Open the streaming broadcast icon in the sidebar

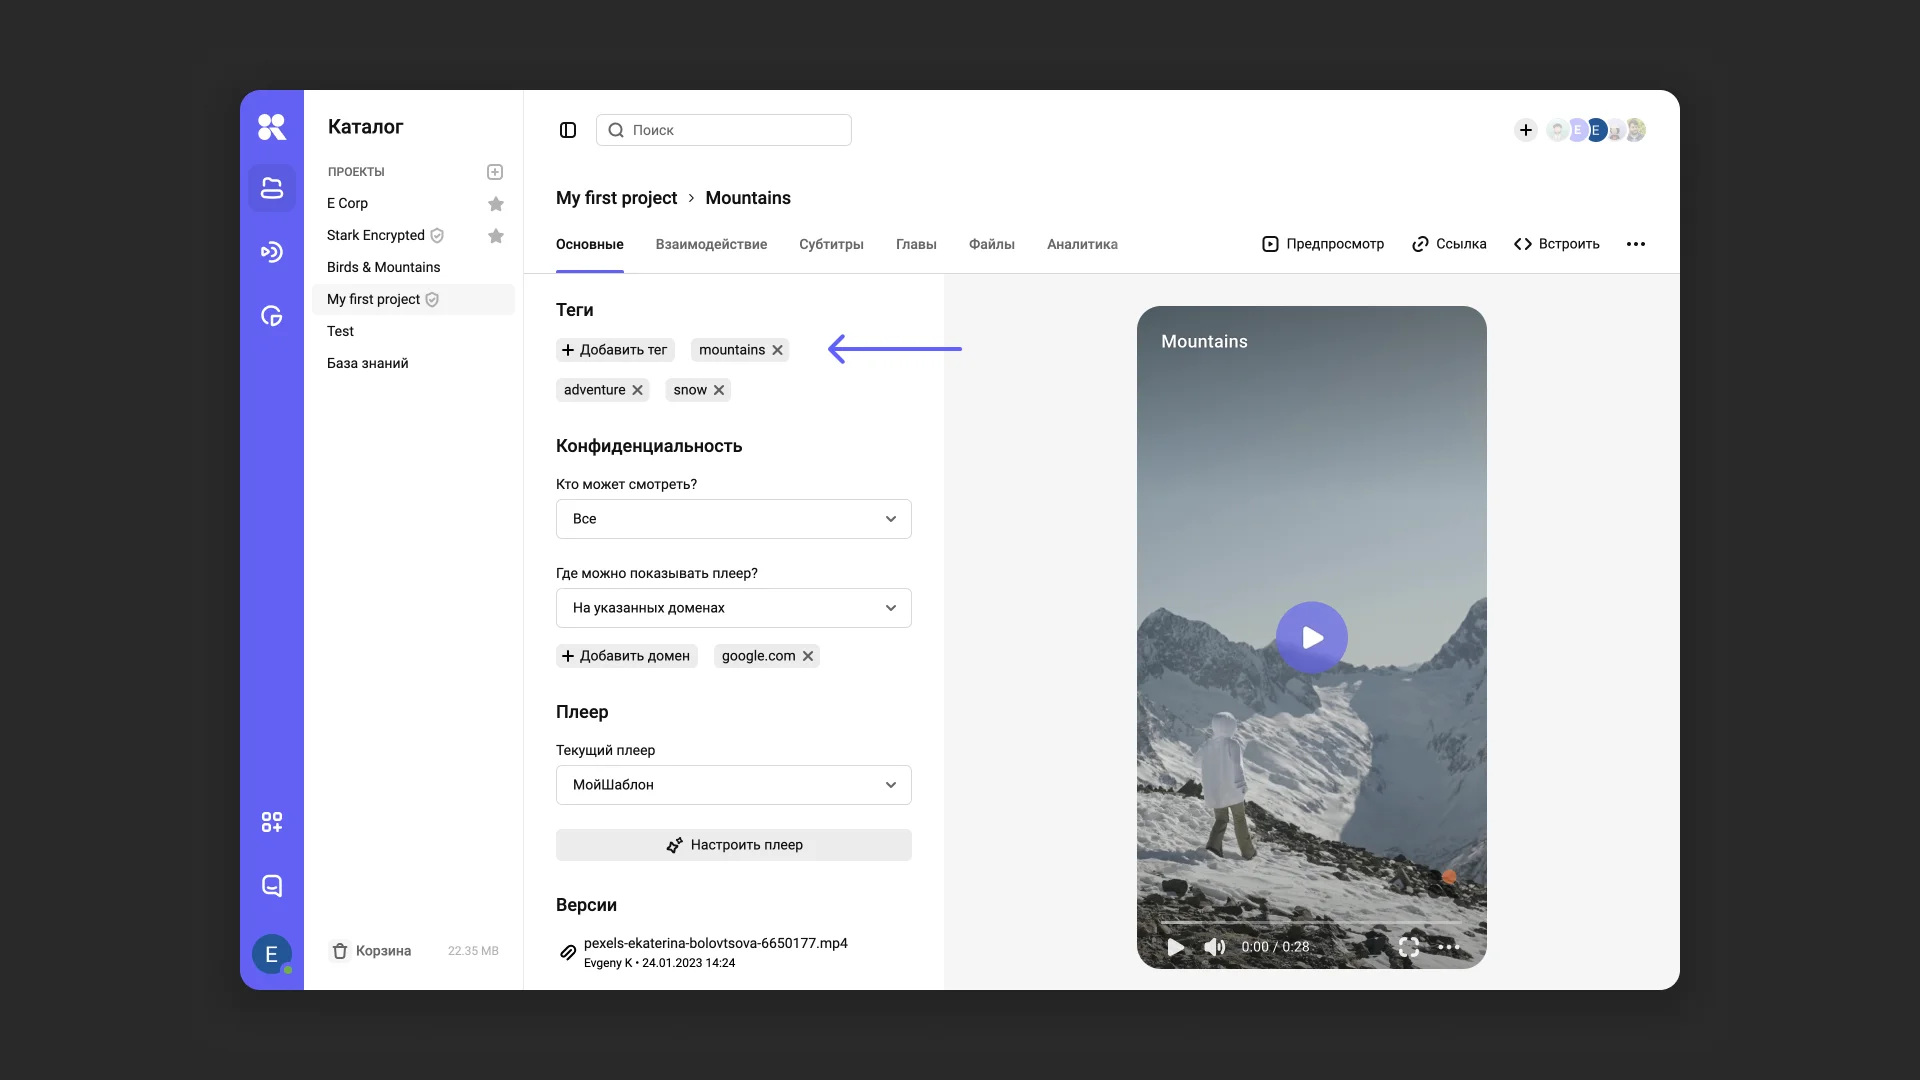tap(271, 252)
